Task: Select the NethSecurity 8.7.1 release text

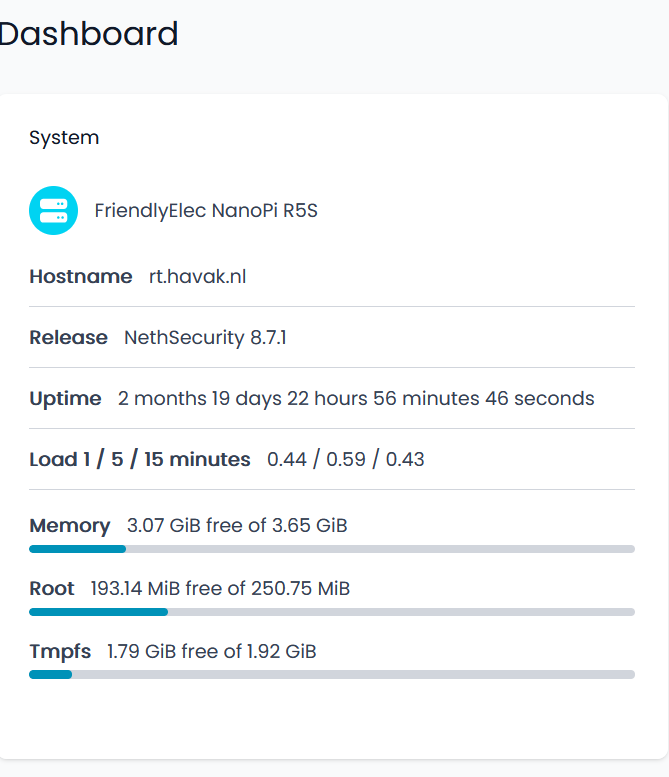Action: coord(205,337)
